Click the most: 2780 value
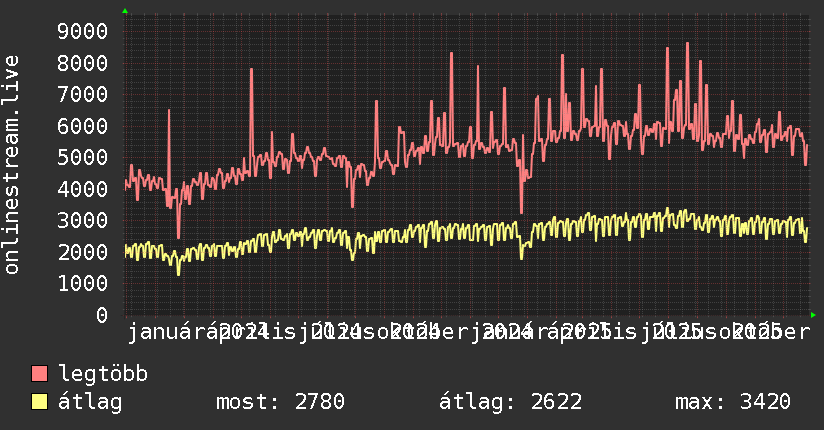Screen dimensions: 824x430 point(280,402)
